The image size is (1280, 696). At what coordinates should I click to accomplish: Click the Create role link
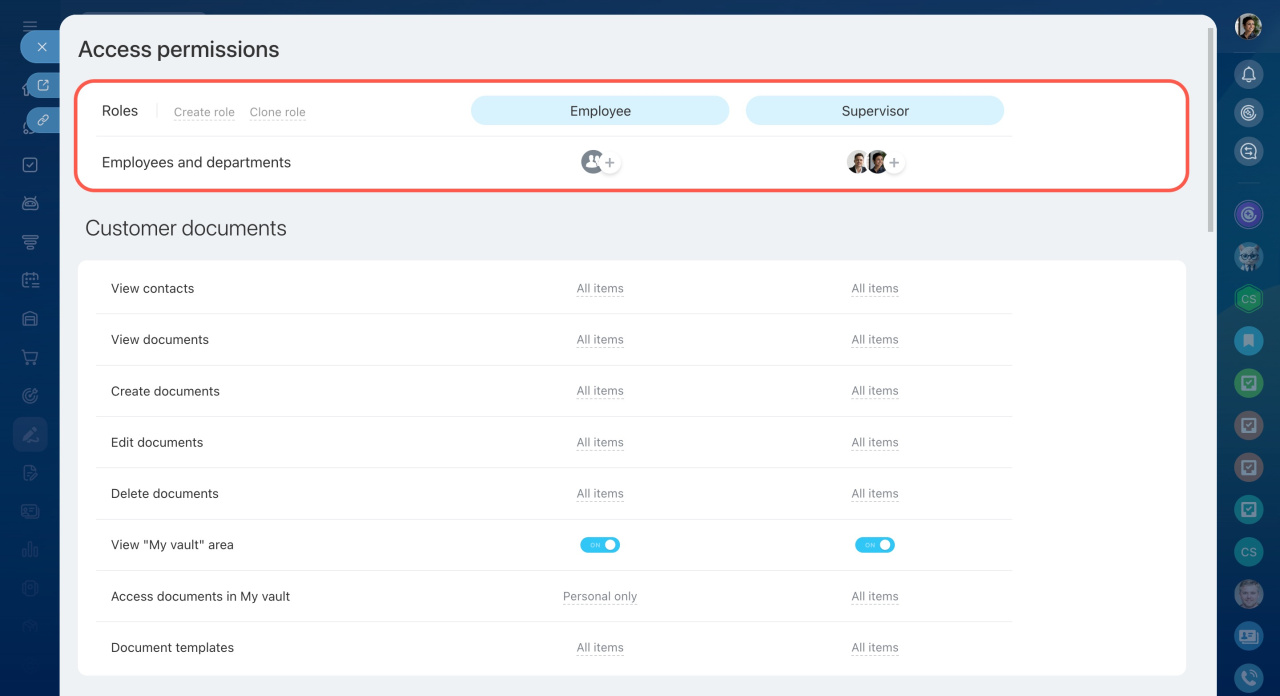(204, 112)
